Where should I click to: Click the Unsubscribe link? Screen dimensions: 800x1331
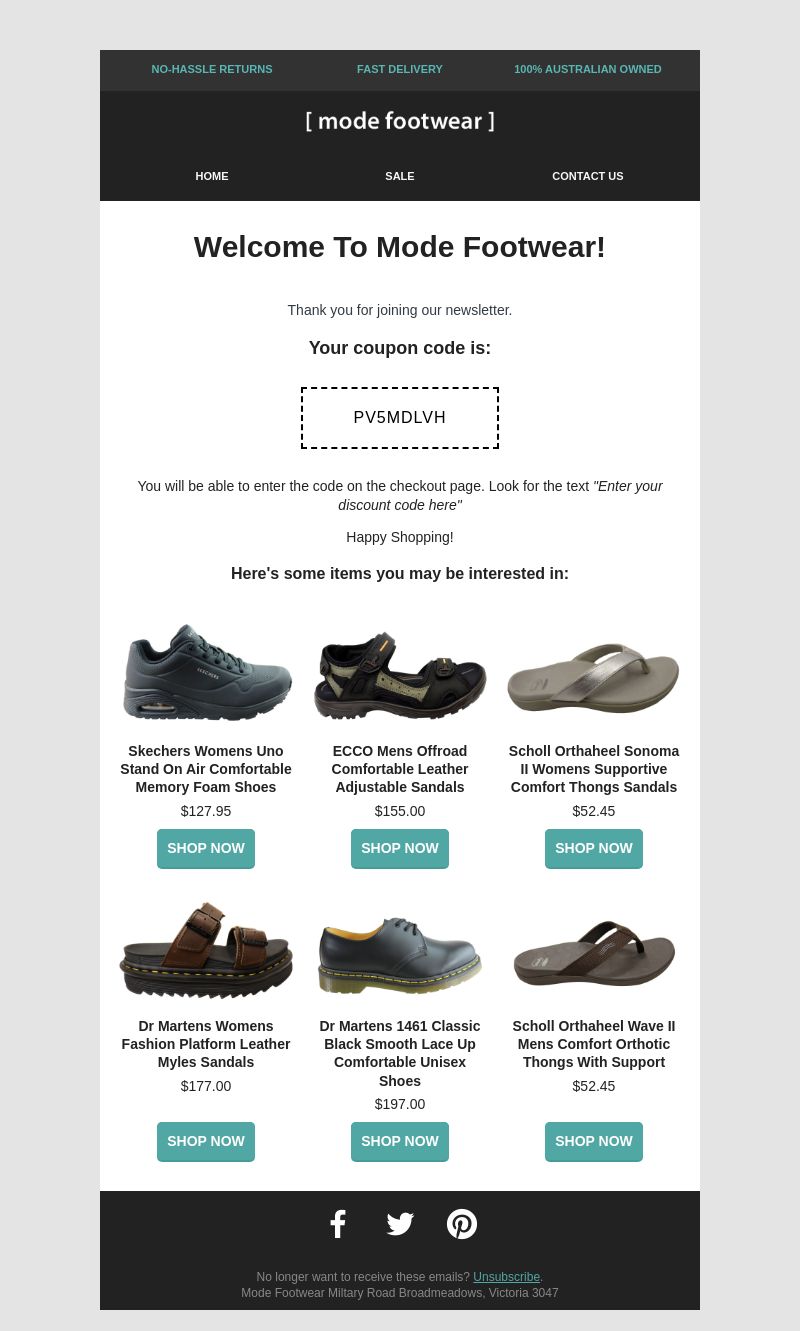(x=506, y=1277)
